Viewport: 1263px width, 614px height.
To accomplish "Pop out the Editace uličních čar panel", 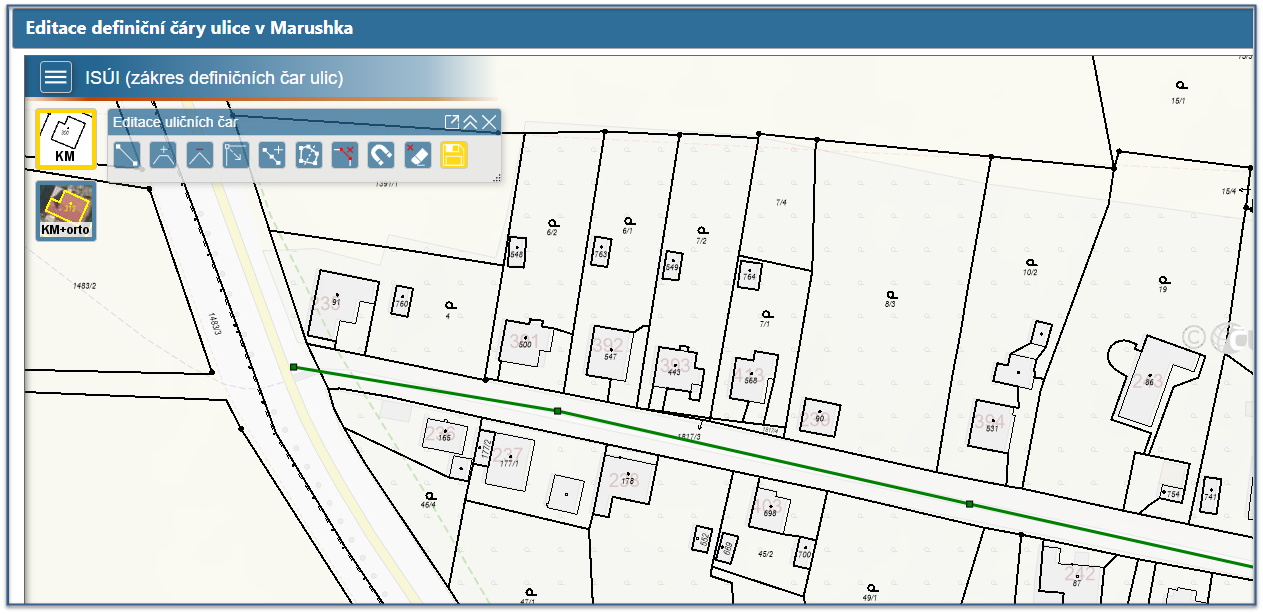I will (x=452, y=122).
